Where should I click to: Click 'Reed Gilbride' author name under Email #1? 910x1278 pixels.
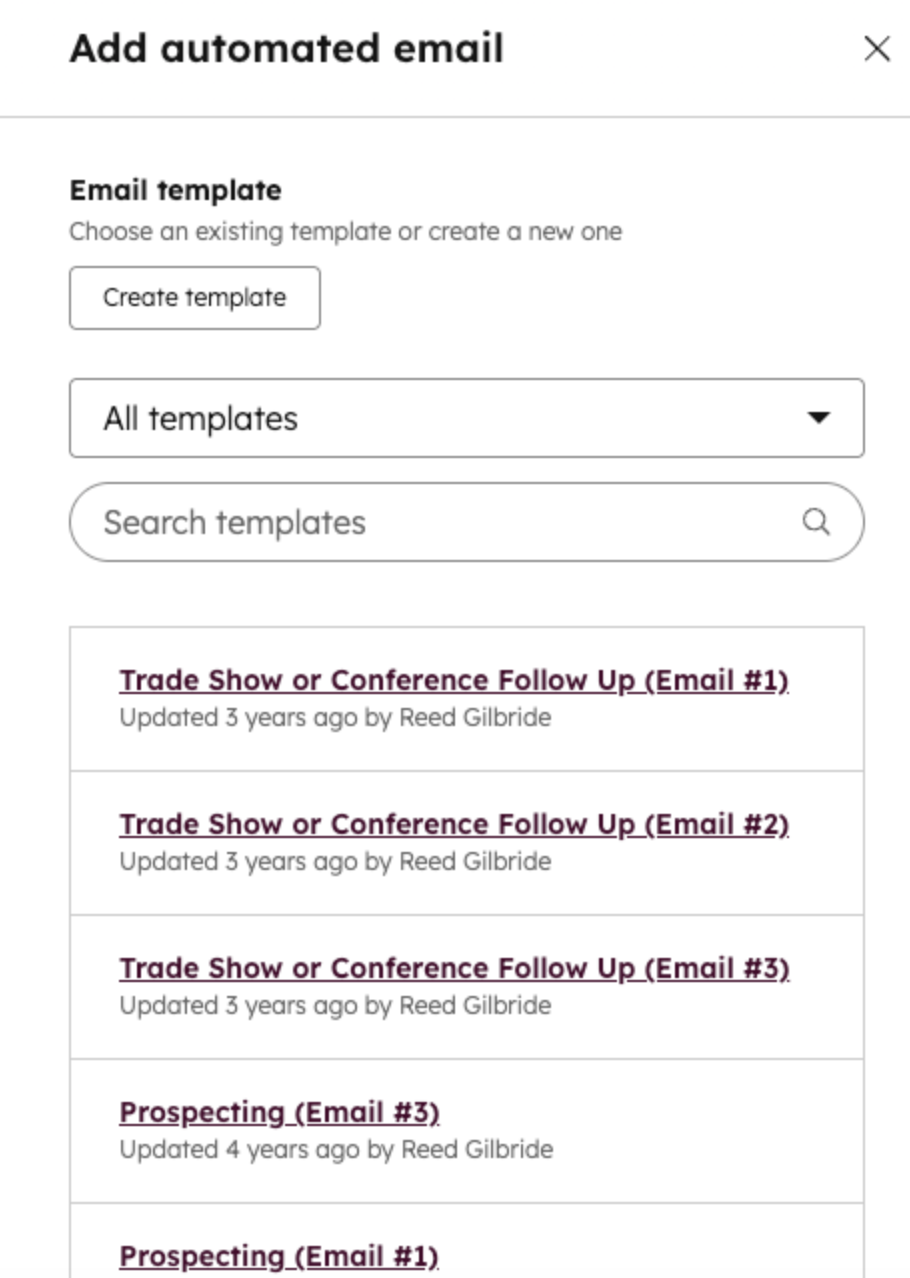click(475, 717)
